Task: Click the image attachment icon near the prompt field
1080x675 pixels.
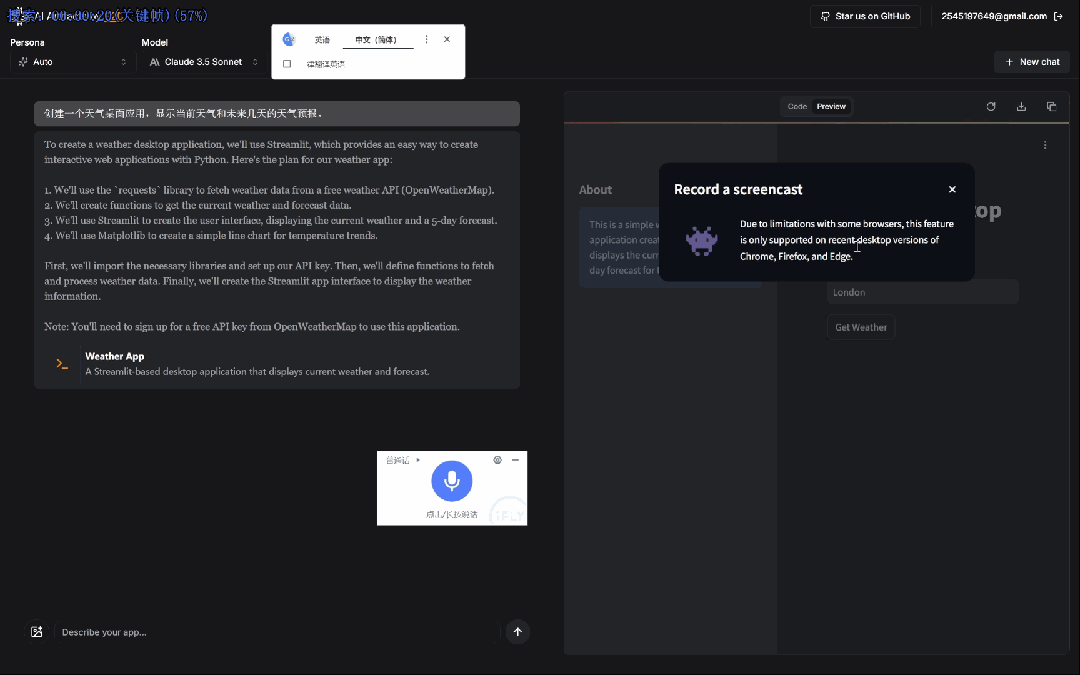Action: 37,631
